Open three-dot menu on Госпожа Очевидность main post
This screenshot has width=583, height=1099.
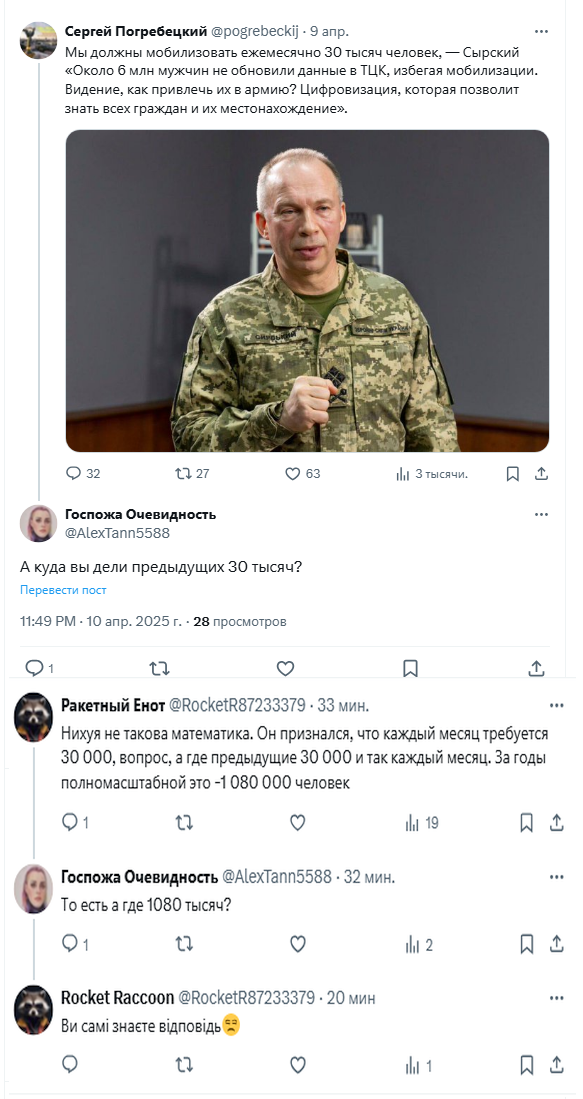click(x=541, y=514)
